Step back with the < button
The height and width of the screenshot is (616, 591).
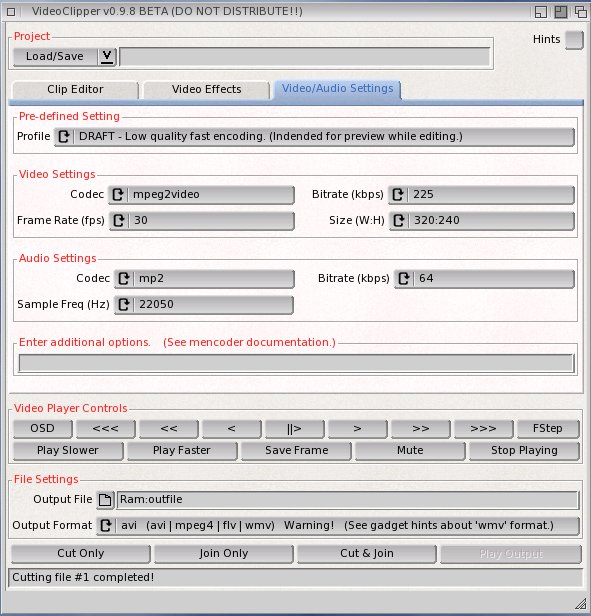click(x=231, y=429)
